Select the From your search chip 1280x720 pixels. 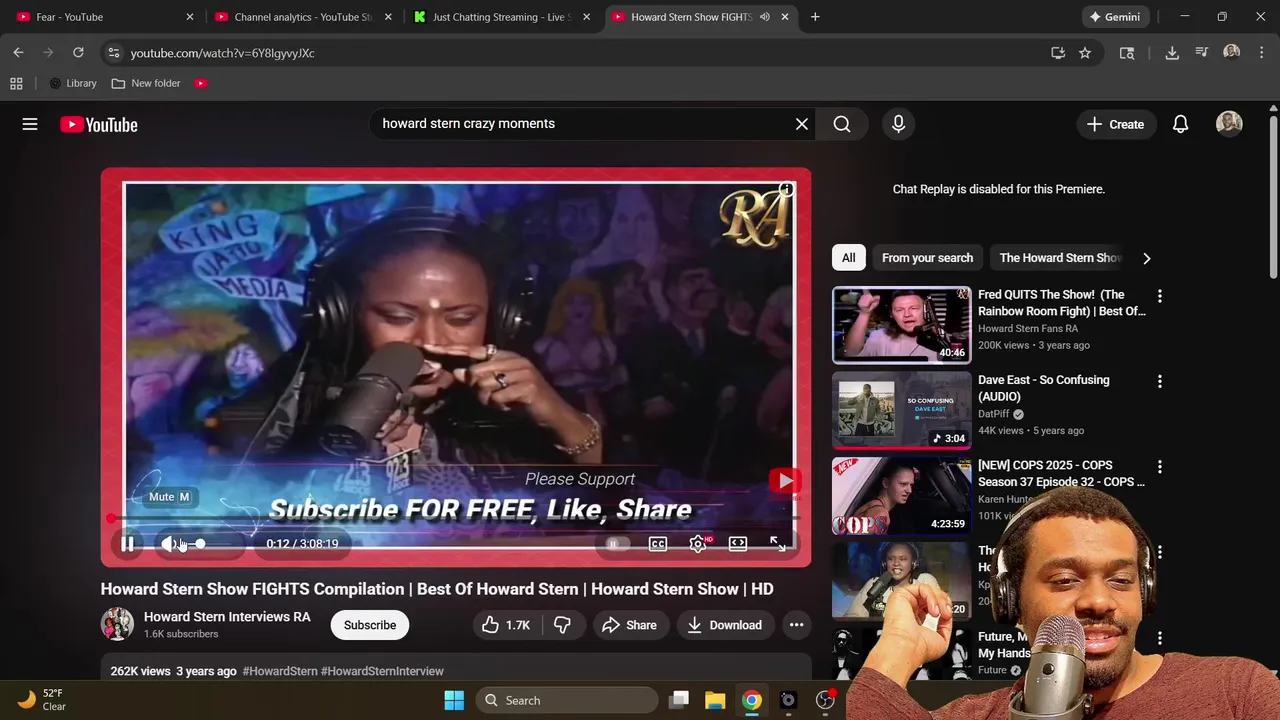tap(927, 258)
